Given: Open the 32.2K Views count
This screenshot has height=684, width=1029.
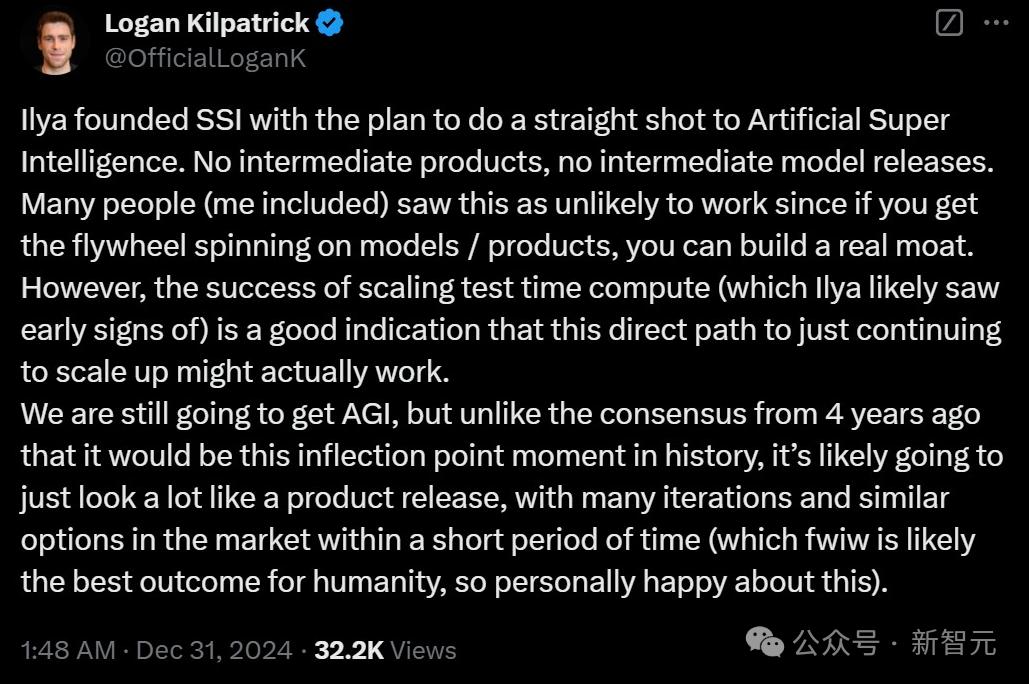Looking at the screenshot, I should (385, 651).
